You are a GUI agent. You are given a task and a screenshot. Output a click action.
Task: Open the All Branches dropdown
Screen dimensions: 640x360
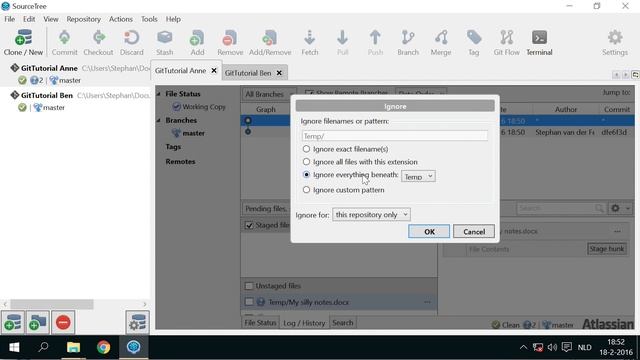click(x=269, y=94)
